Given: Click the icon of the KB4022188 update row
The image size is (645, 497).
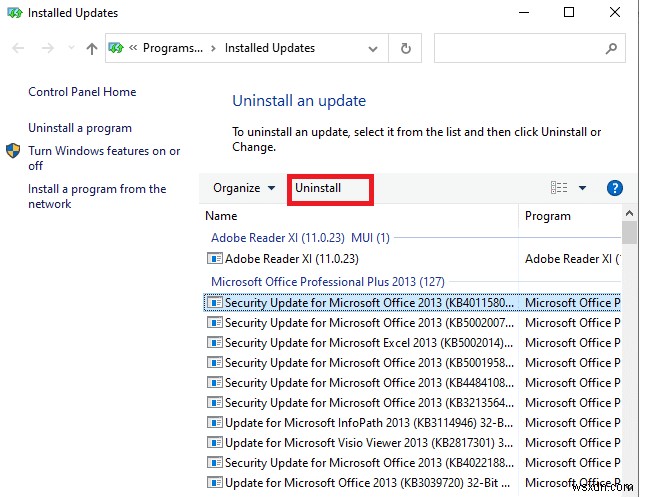Looking at the screenshot, I should tap(215, 462).
